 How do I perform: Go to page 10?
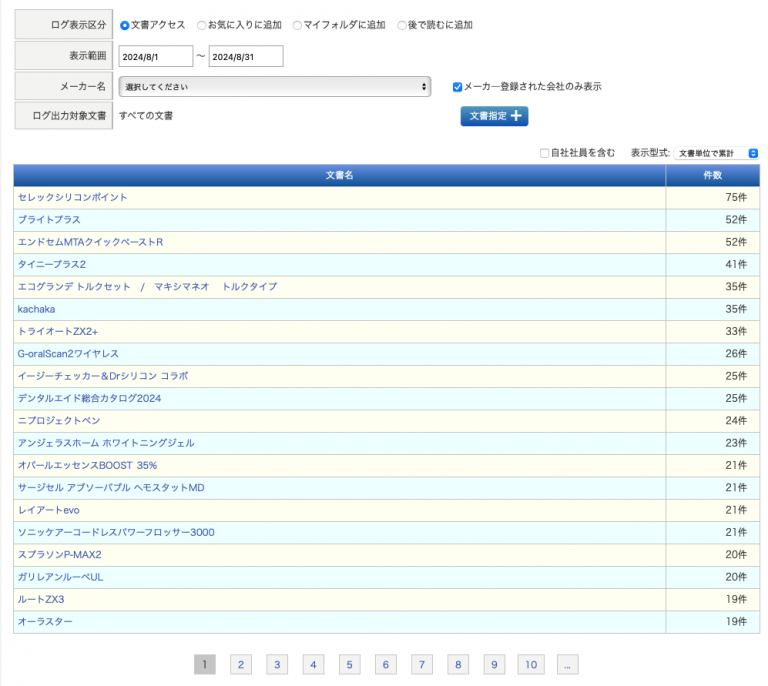pos(531,664)
